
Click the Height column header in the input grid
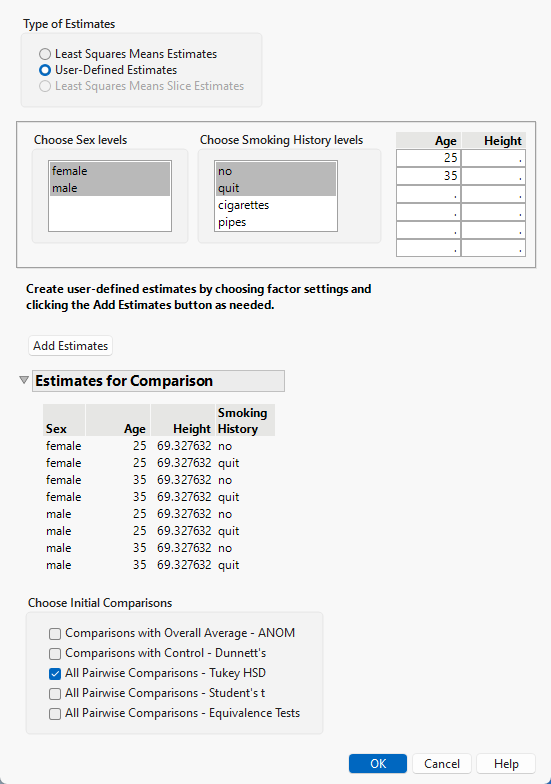(x=494, y=140)
